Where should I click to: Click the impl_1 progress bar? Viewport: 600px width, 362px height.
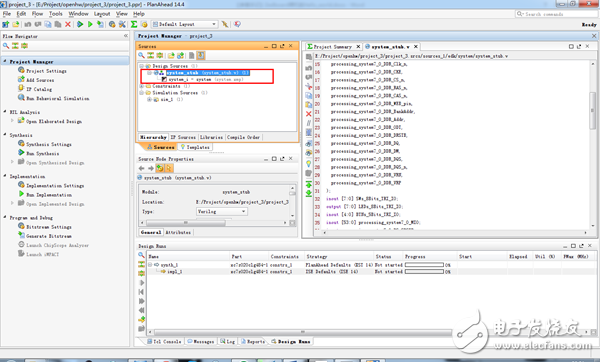(x=424, y=272)
